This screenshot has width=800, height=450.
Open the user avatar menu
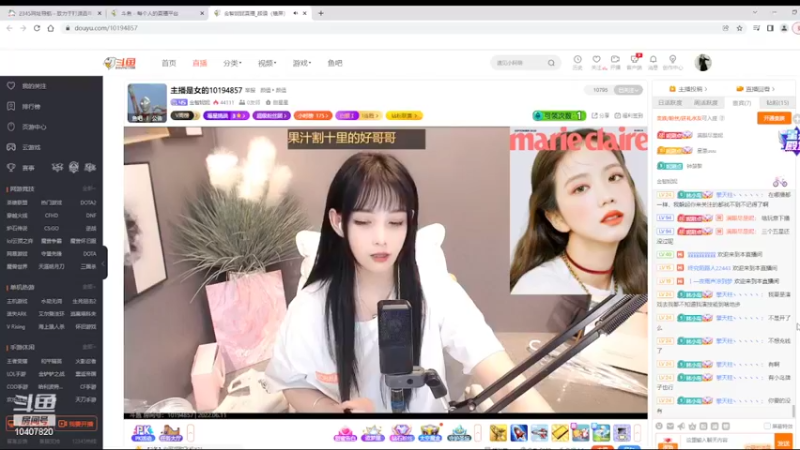pos(703,62)
